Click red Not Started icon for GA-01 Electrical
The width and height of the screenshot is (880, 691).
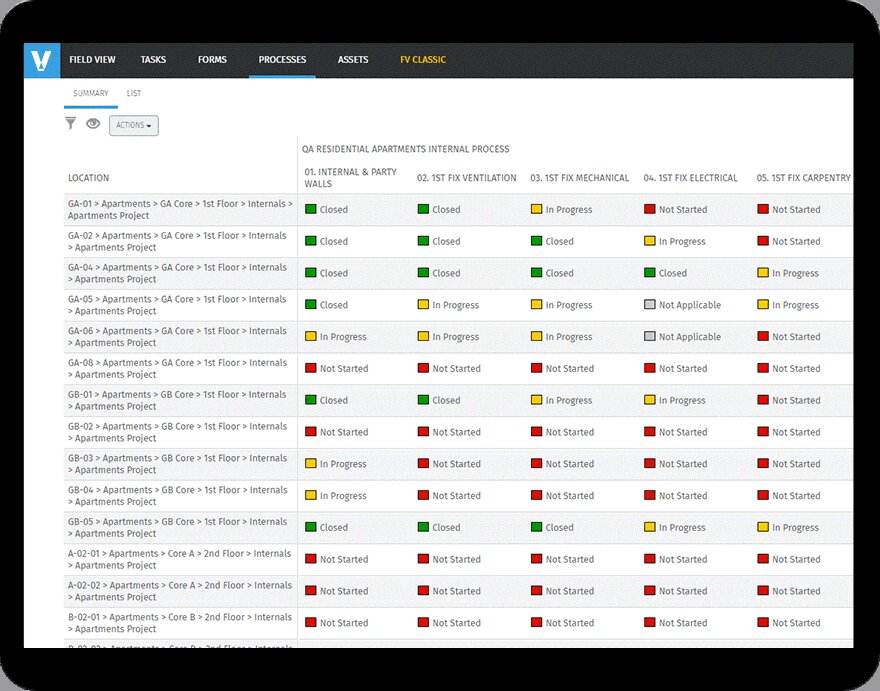[x=650, y=210]
